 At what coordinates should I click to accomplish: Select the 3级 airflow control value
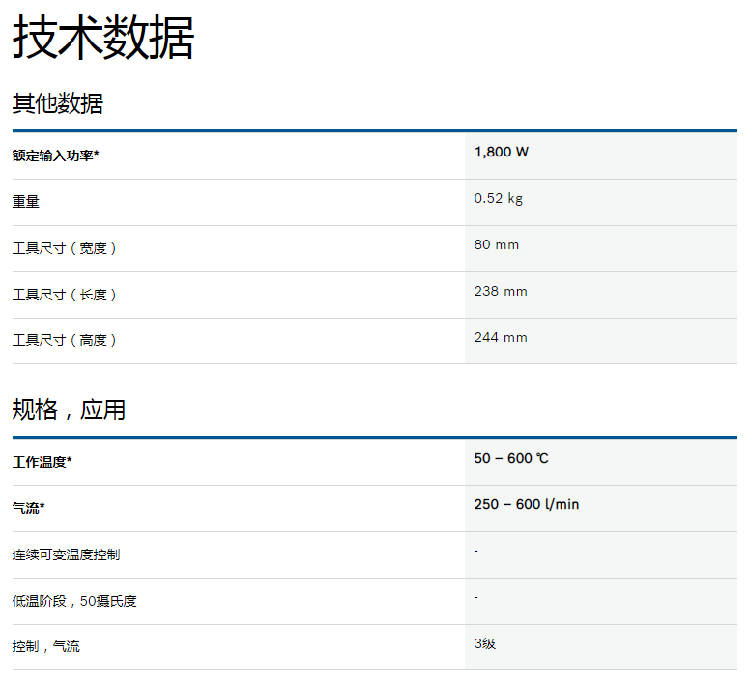tap(485, 643)
